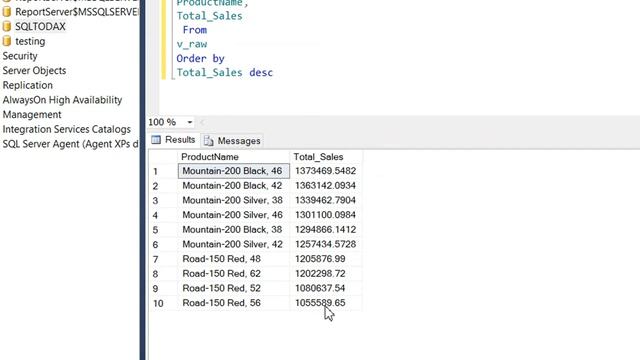Click the Messages tab document icon

point(209,141)
